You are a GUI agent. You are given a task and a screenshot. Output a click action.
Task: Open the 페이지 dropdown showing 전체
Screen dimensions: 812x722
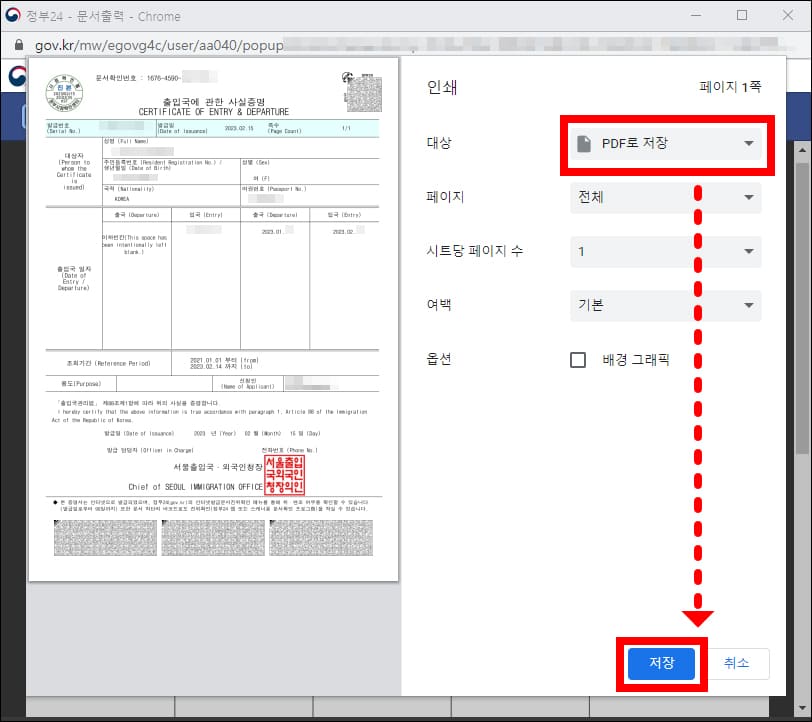coord(667,197)
